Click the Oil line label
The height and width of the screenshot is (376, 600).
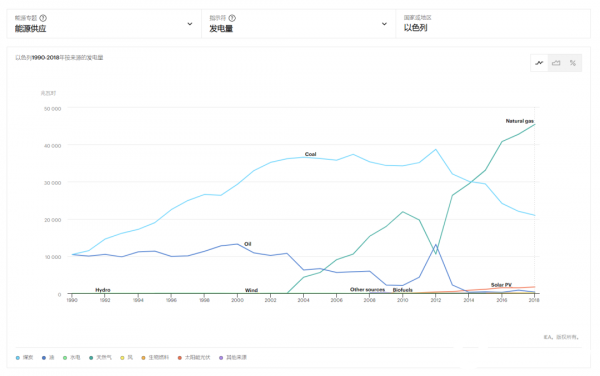[x=248, y=244]
